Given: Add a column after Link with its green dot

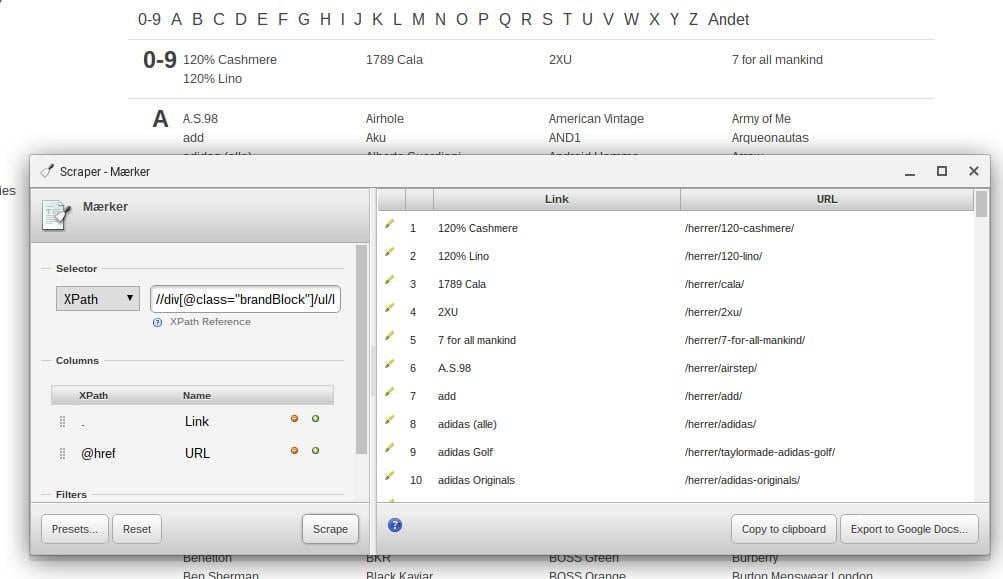Looking at the screenshot, I should coord(315,418).
